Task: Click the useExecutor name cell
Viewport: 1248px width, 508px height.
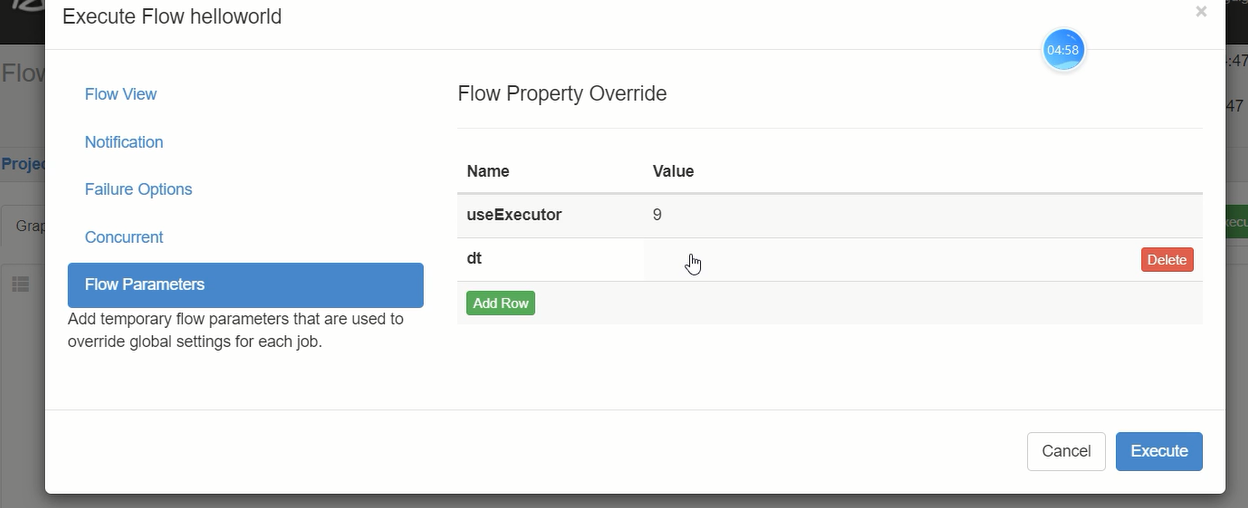Action: [514, 215]
